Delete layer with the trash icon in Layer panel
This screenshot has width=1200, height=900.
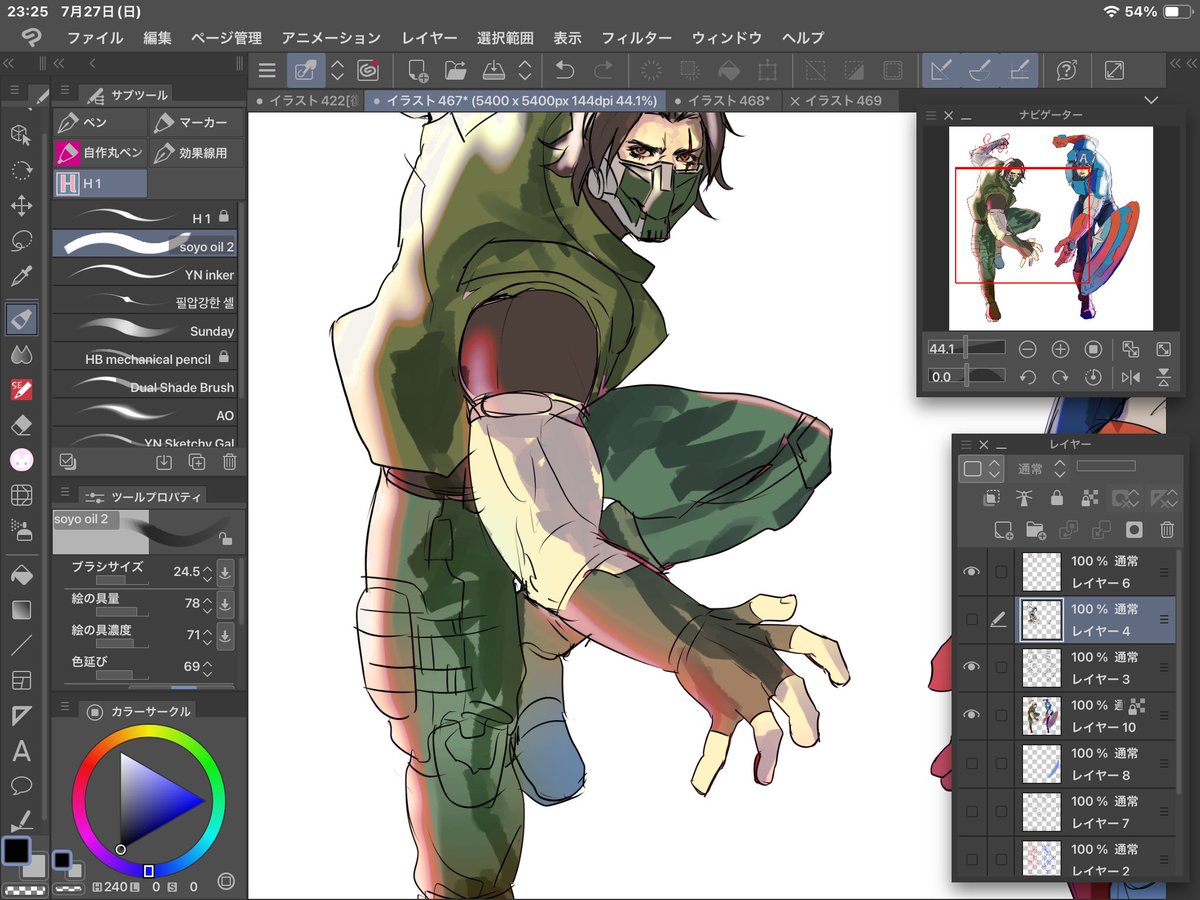pyautogui.click(x=1166, y=530)
